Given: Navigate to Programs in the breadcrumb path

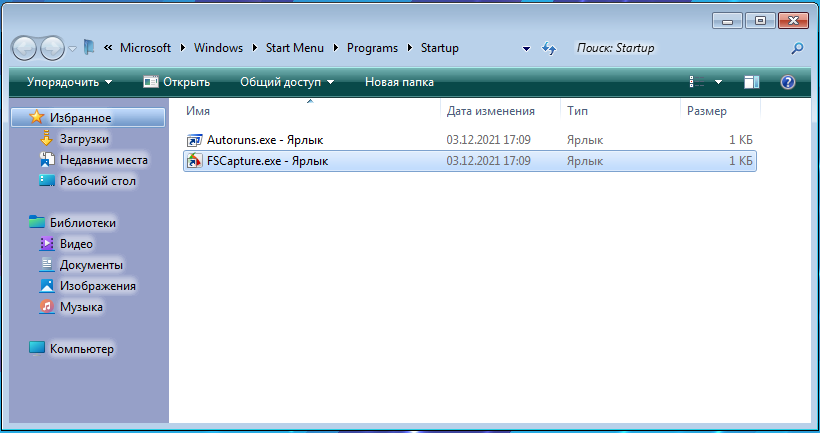Looking at the screenshot, I should 372,48.
